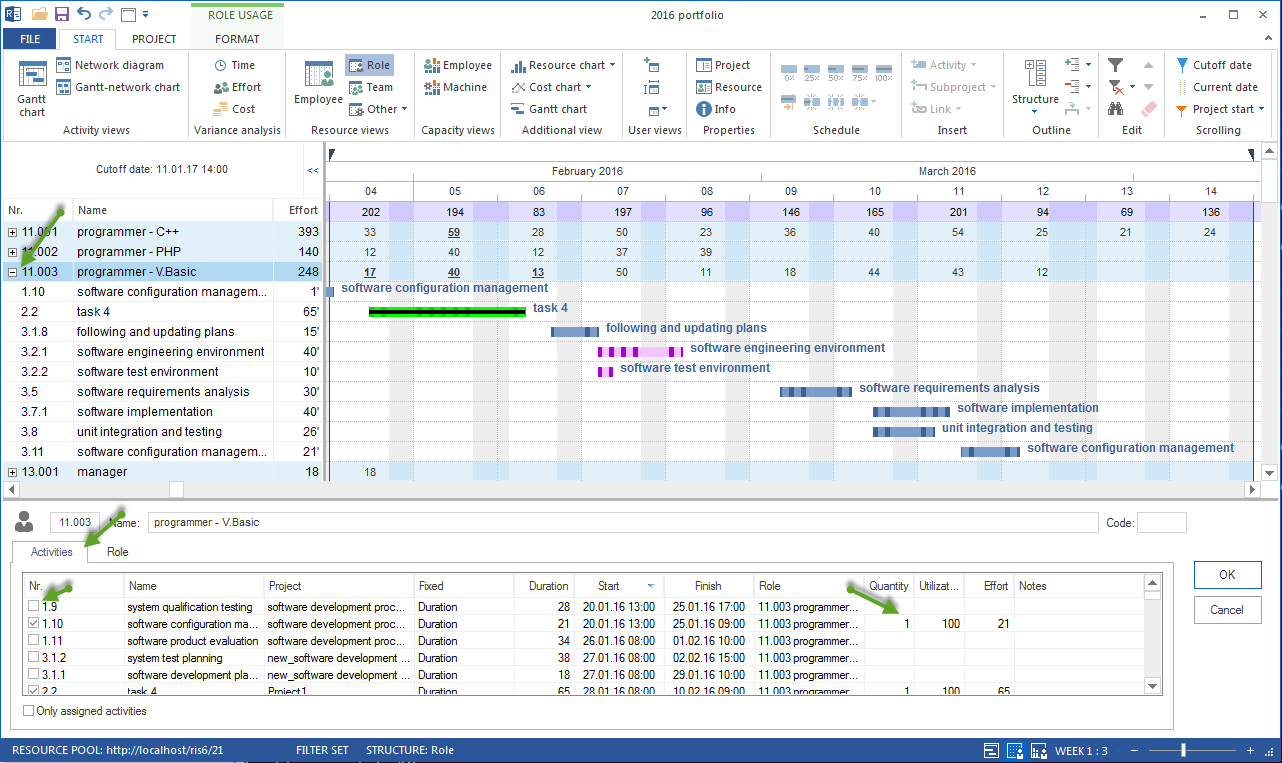Click the OK button
This screenshot has width=1282, height=763.
(1227, 574)
